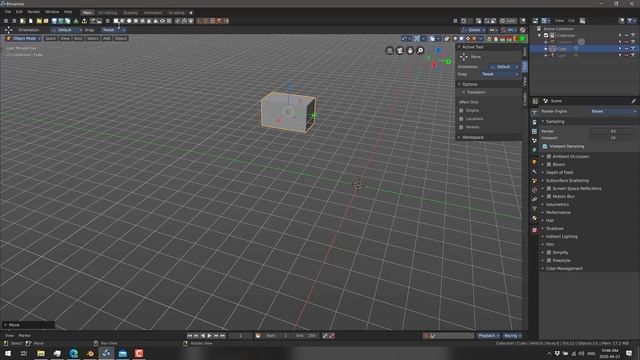Set the End frame 250 field
Viewport: 640px width, 360px height.
pos(306,336)
